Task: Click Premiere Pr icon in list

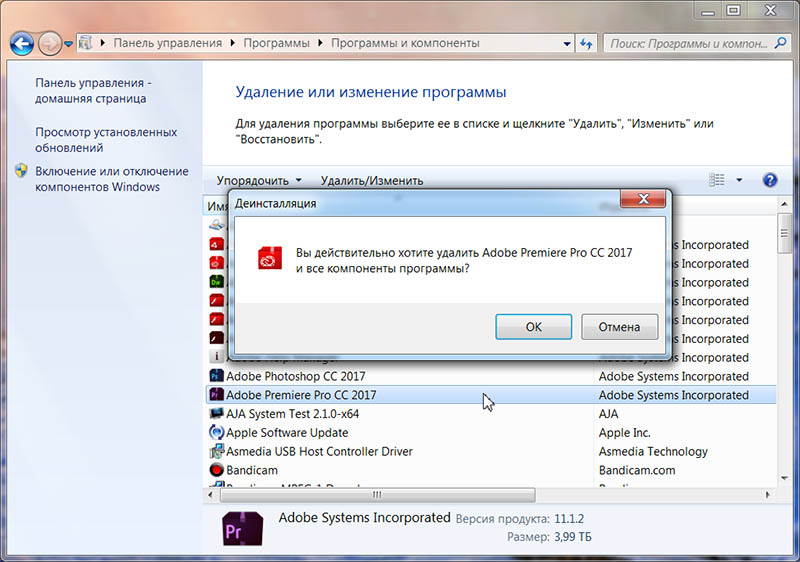Action: click(216, 394)
